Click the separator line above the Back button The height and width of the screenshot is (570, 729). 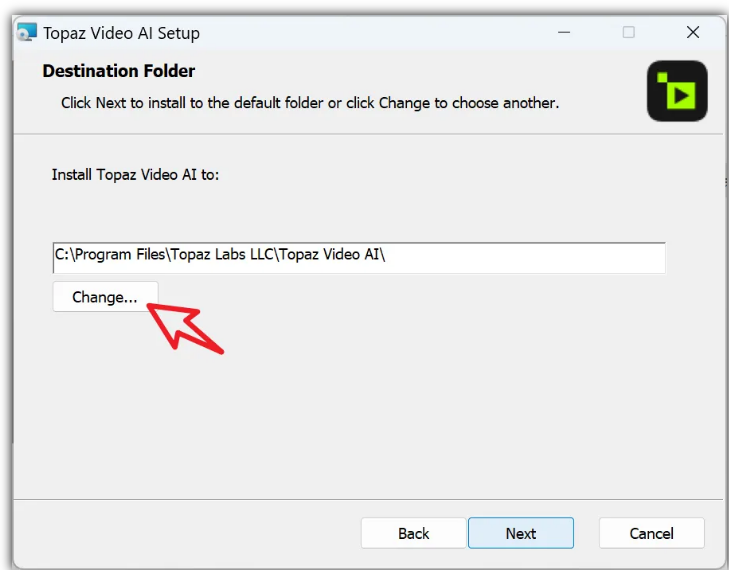370,497
